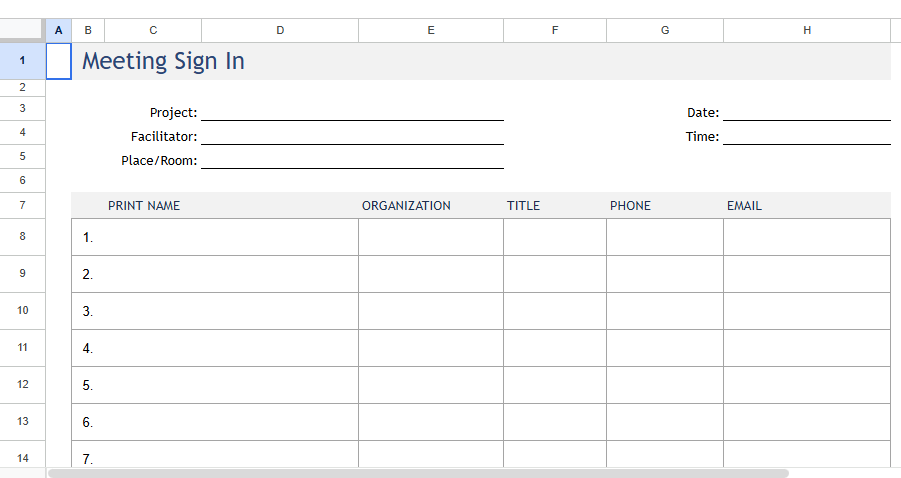901x478 pixels.
Task: Click the name cell numbered 1.
Action: (x=215, y=237)
